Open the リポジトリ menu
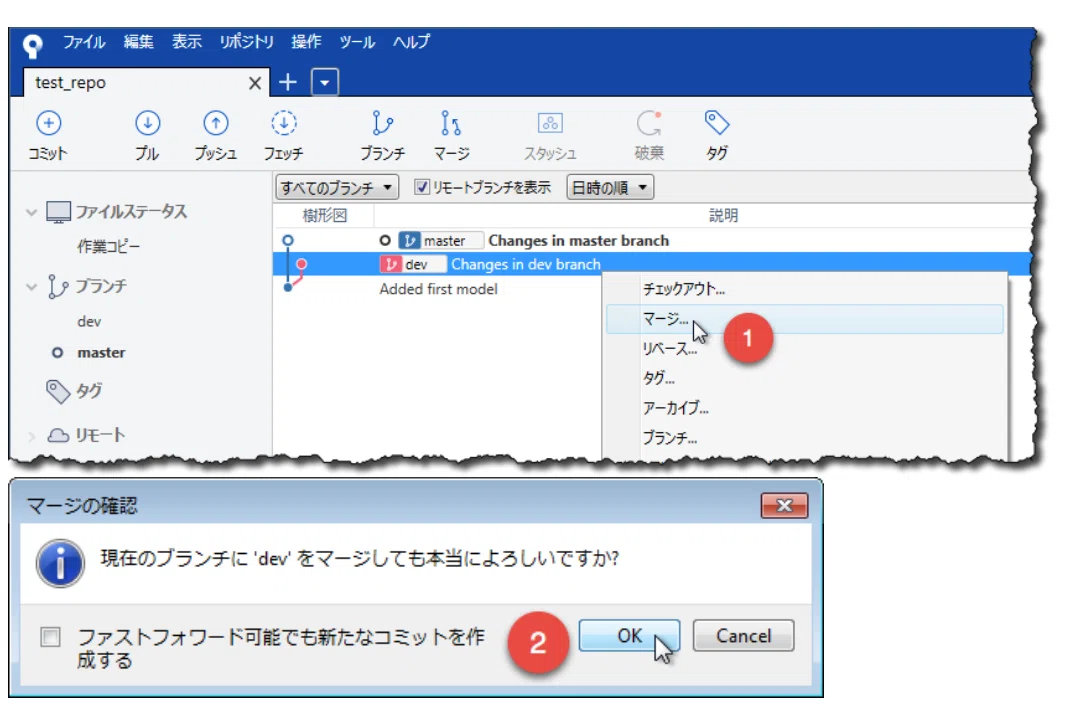Viewport: 1068px width, 714px height. pos(247,42)
